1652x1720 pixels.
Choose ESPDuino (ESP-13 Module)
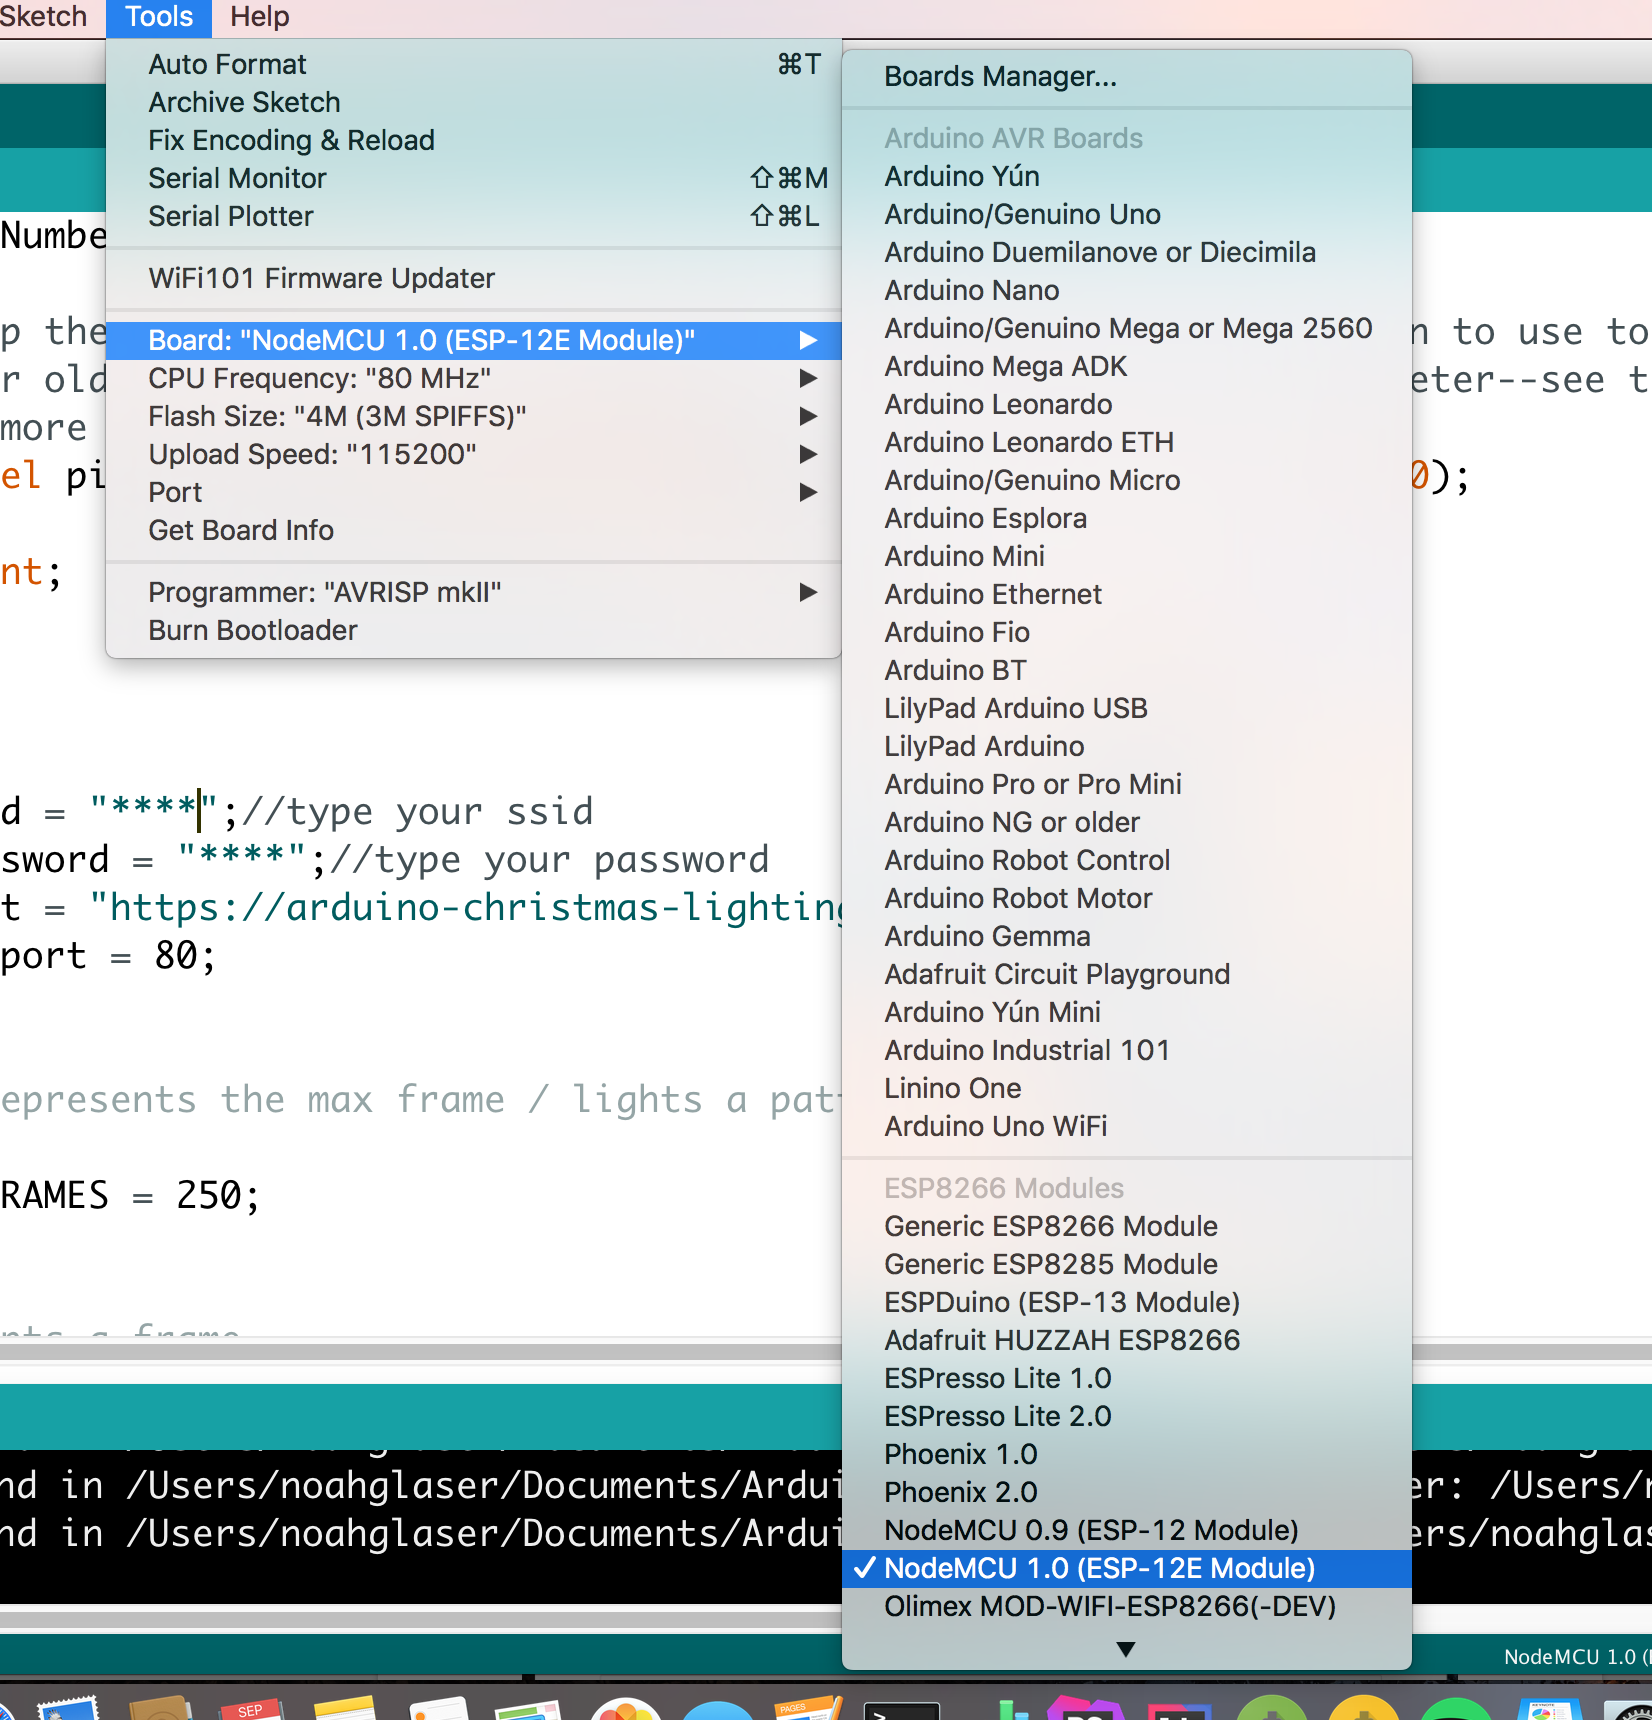point(1127,1302)
